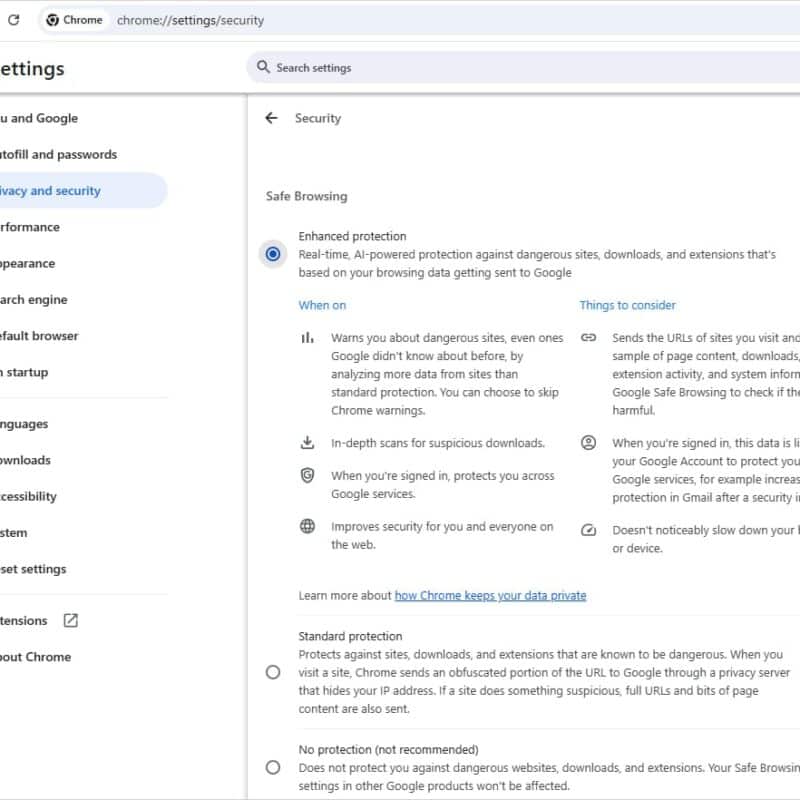Click the download icon beside in-depth scans
This screenshot has height=800, width=800.
click(307, 442)
